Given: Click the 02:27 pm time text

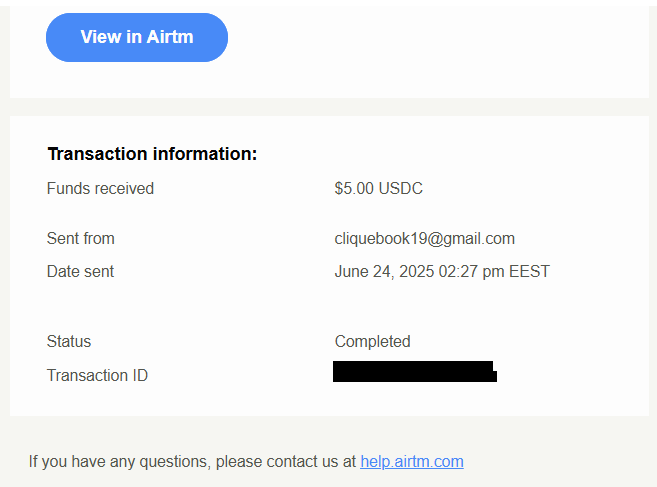Looking at the screenshot, I should pos(471,272).
